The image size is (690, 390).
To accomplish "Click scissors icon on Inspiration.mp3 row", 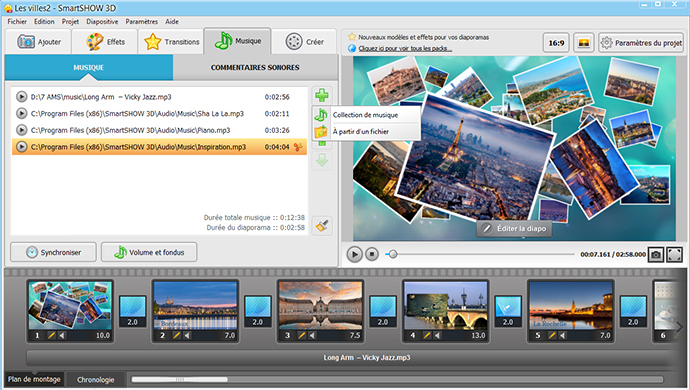I will point(298,147).
